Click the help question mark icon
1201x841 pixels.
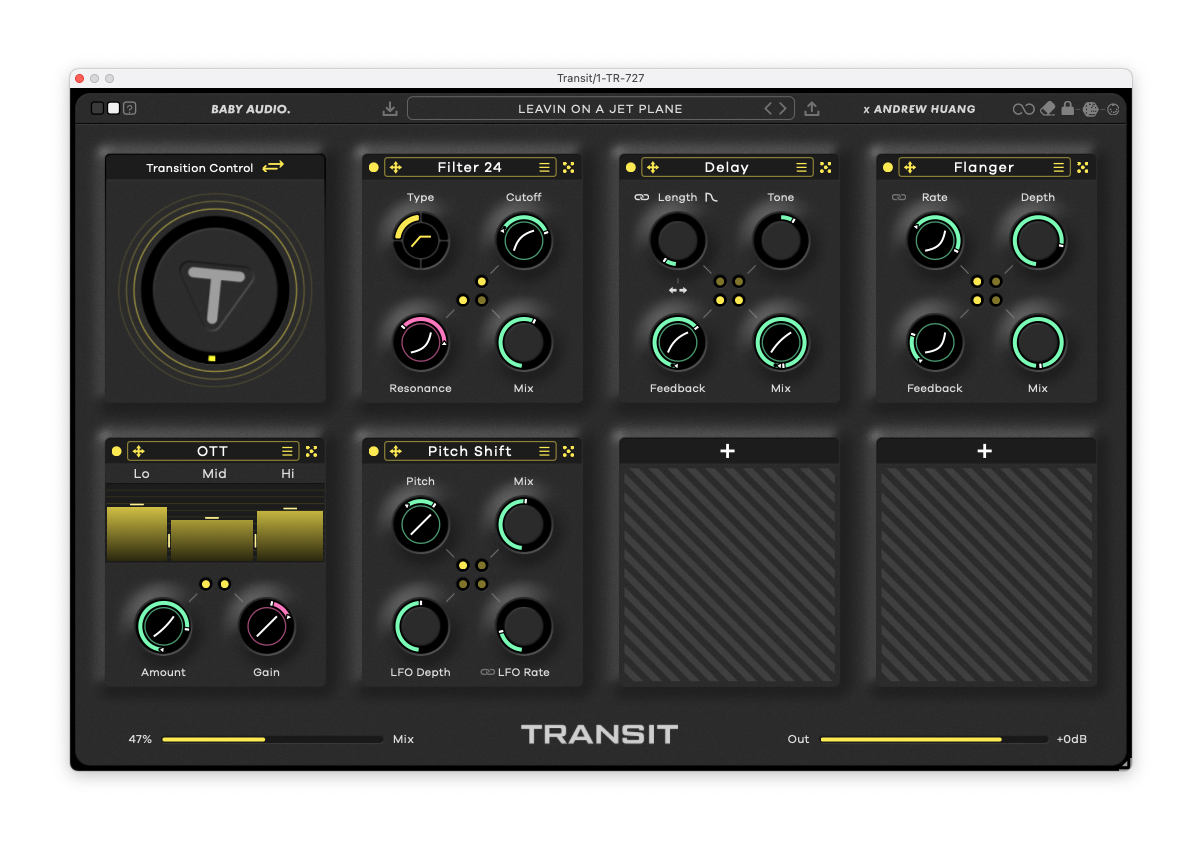pos(130,109)
